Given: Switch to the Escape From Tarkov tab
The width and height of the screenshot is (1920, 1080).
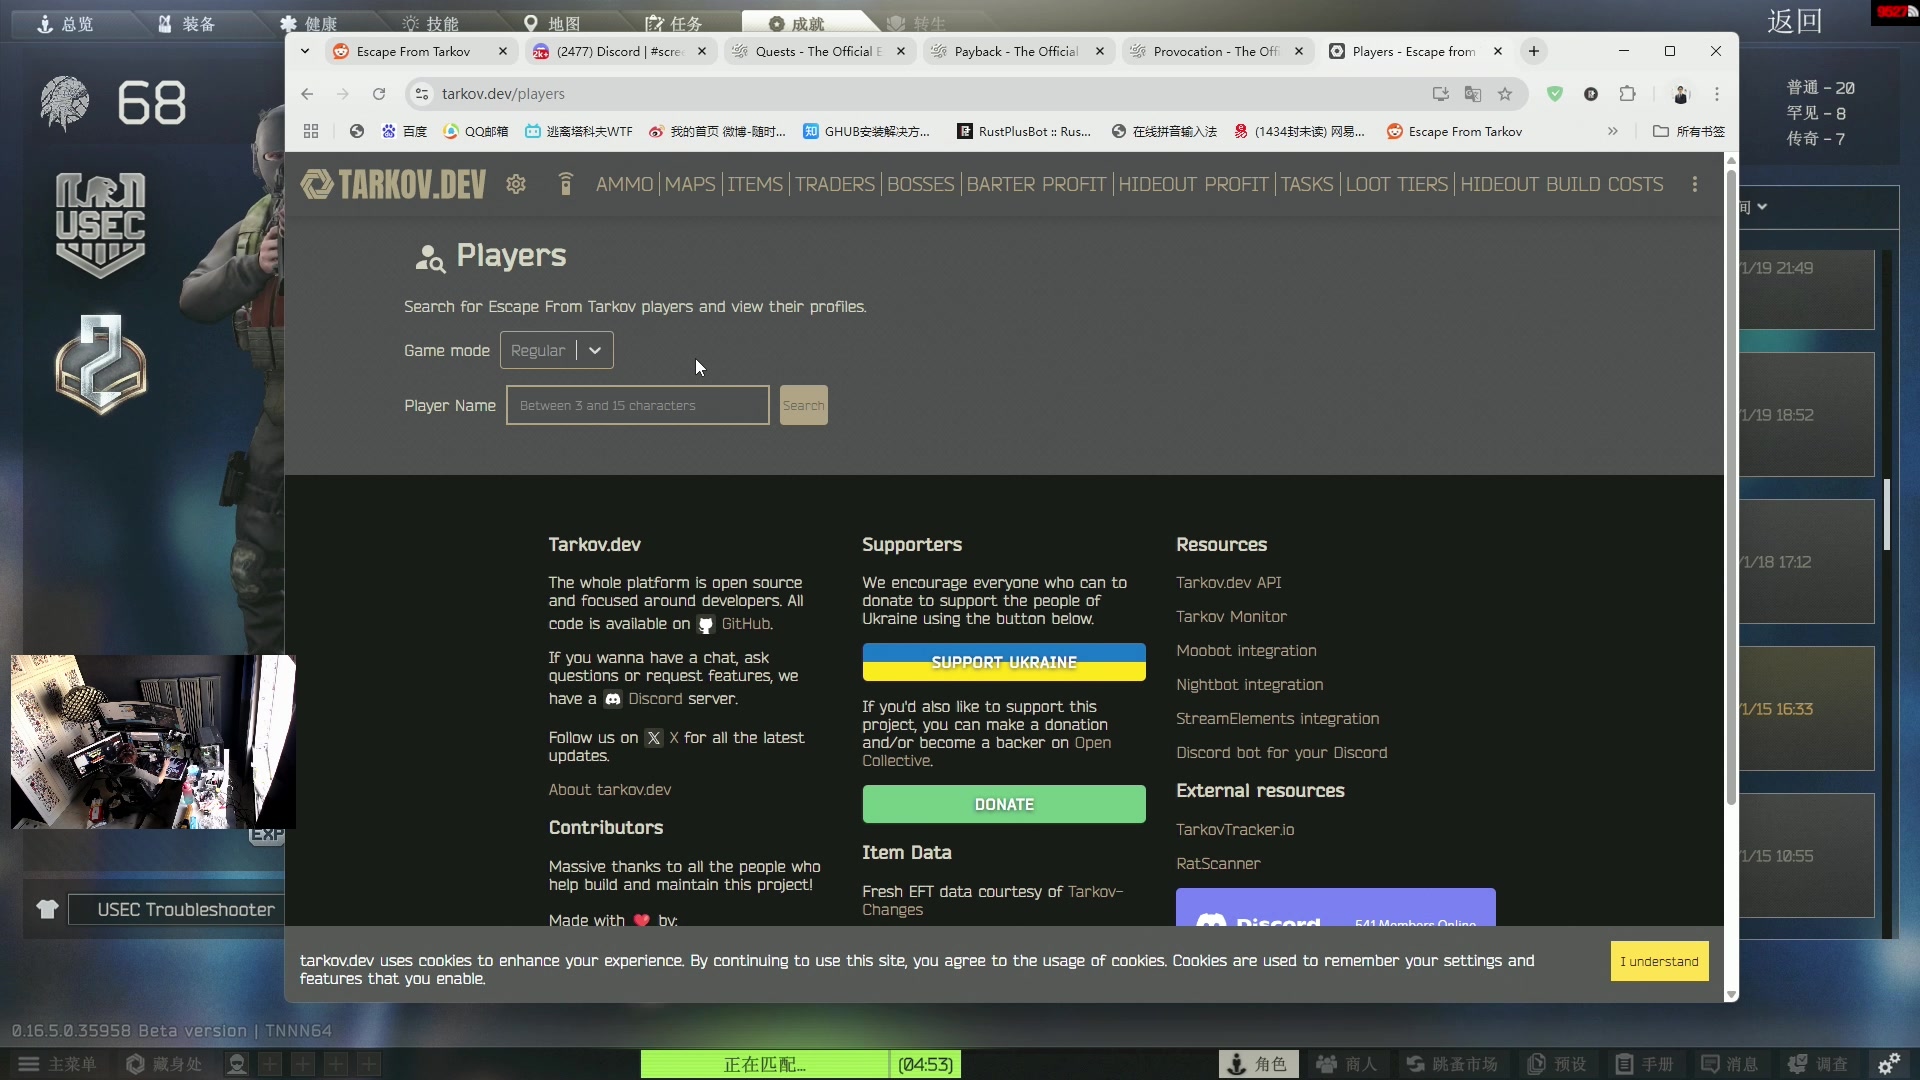Looking at the screenshot, I should coord(413,51).
